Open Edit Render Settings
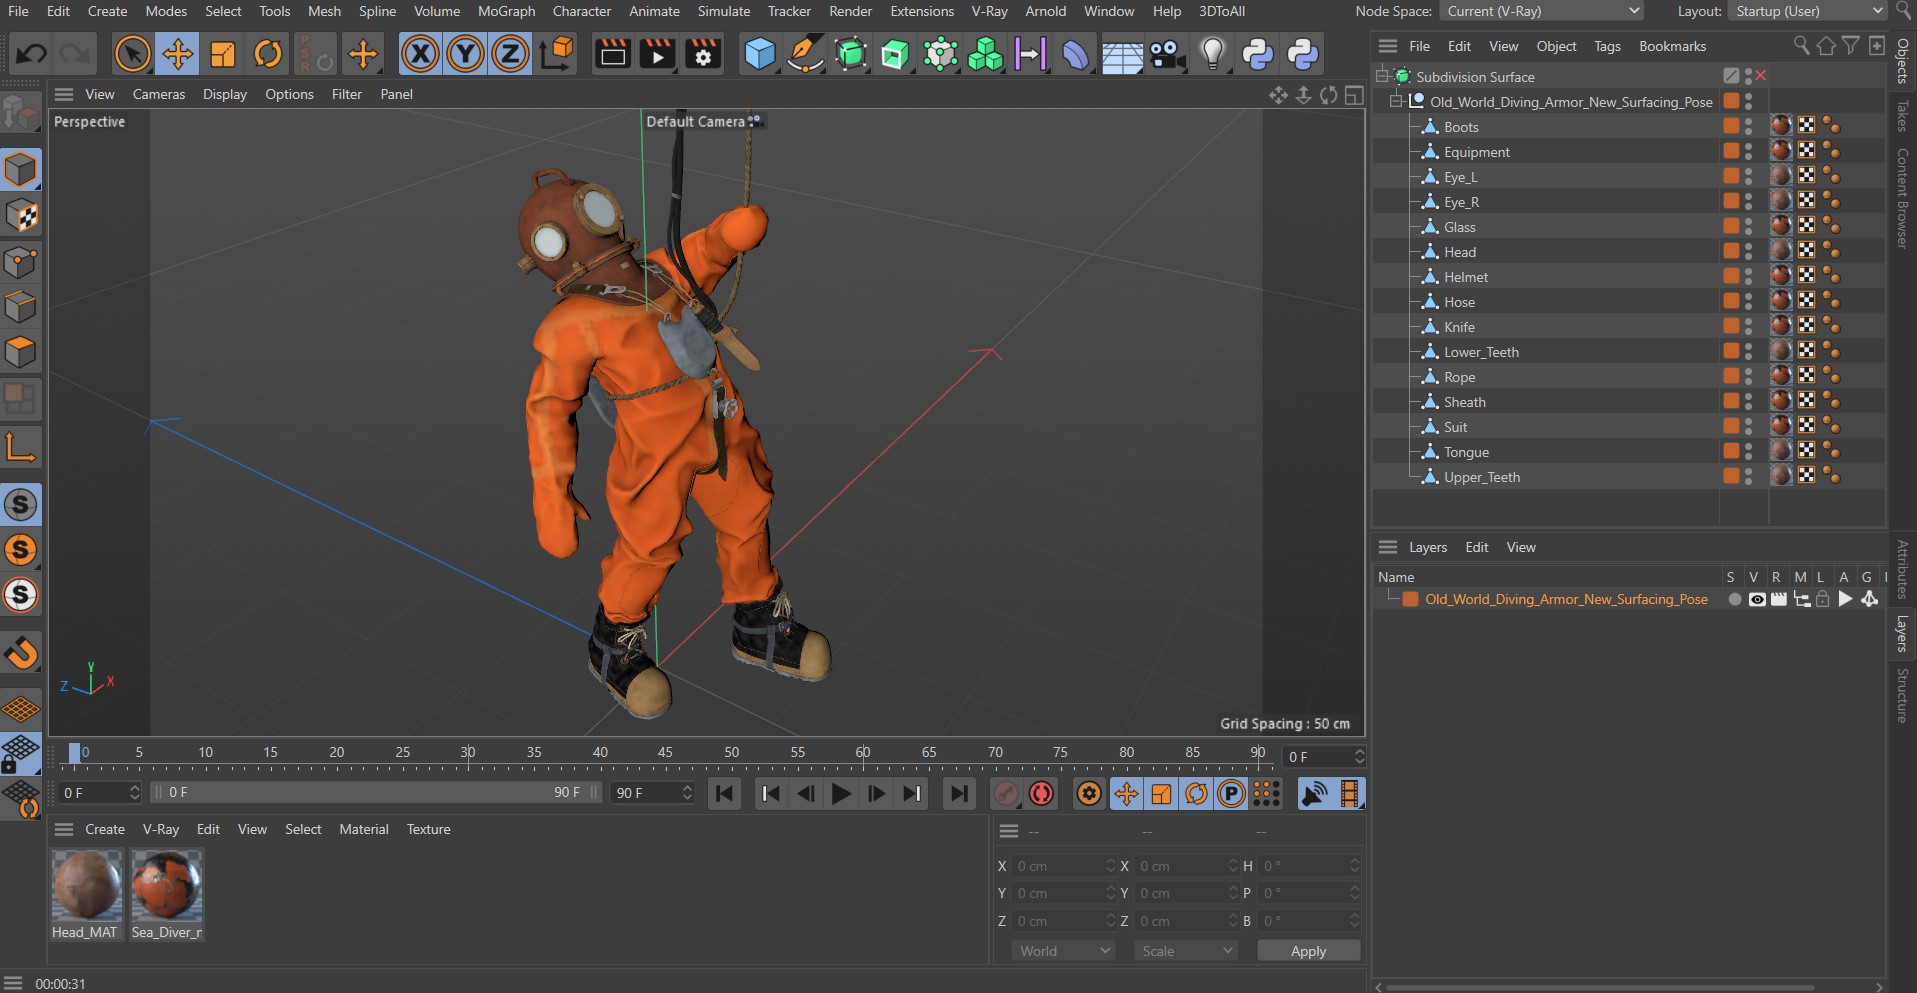 [702, 54]
